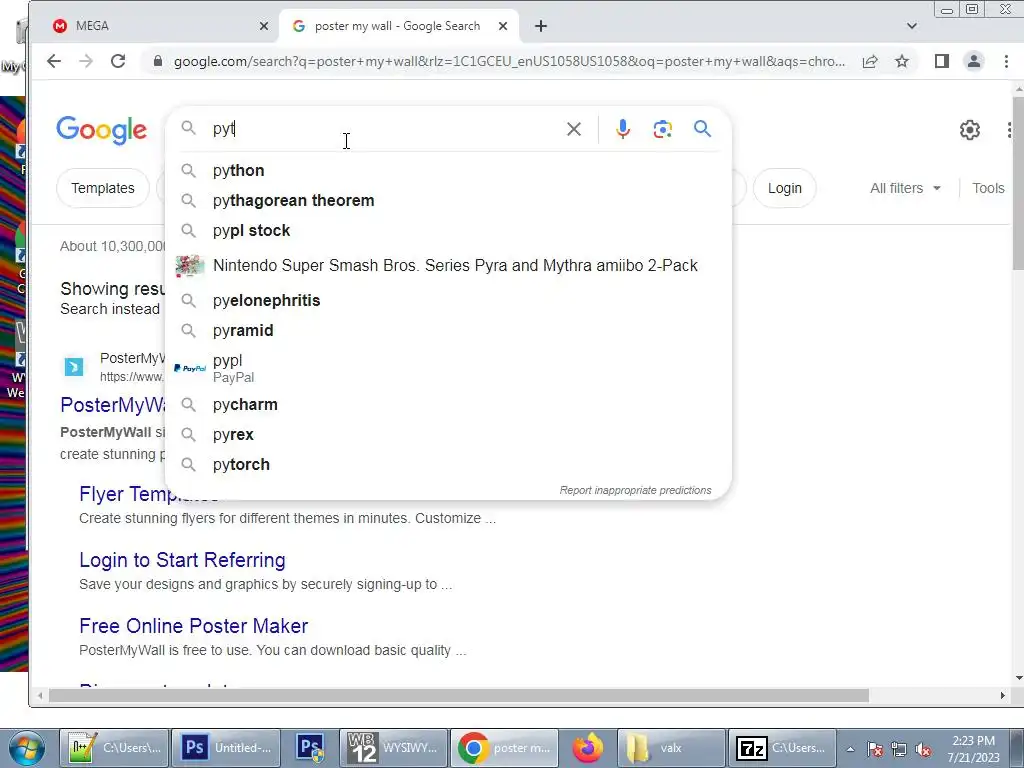Open the Tools search option
Image resolution: width=1024 pixels, height=768 pixels.
988,188
